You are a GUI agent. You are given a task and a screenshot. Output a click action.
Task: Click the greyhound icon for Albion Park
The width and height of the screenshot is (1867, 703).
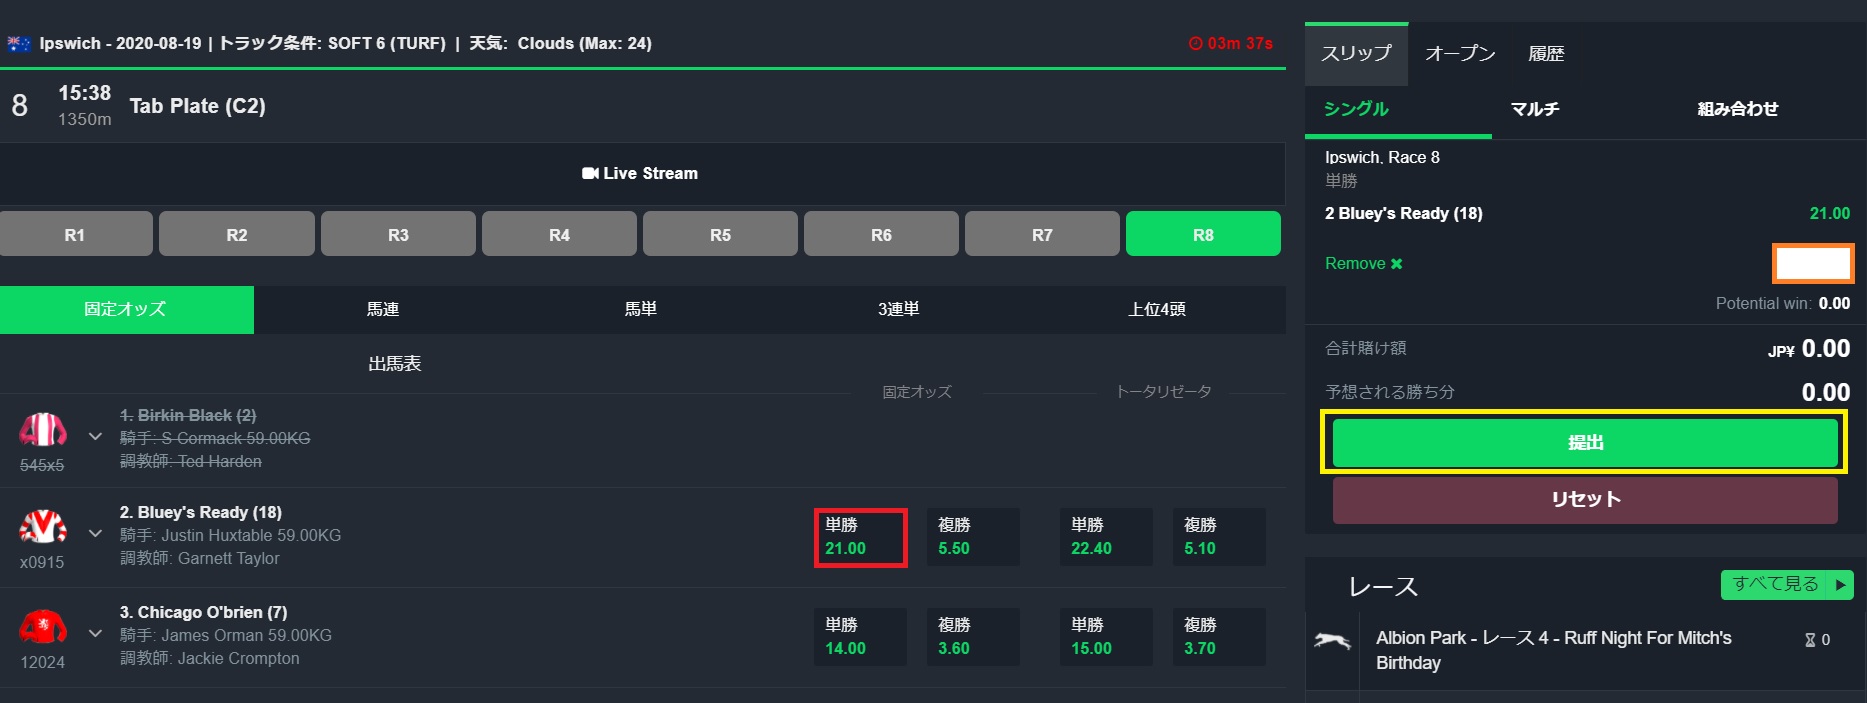(x=1332, y=642)
